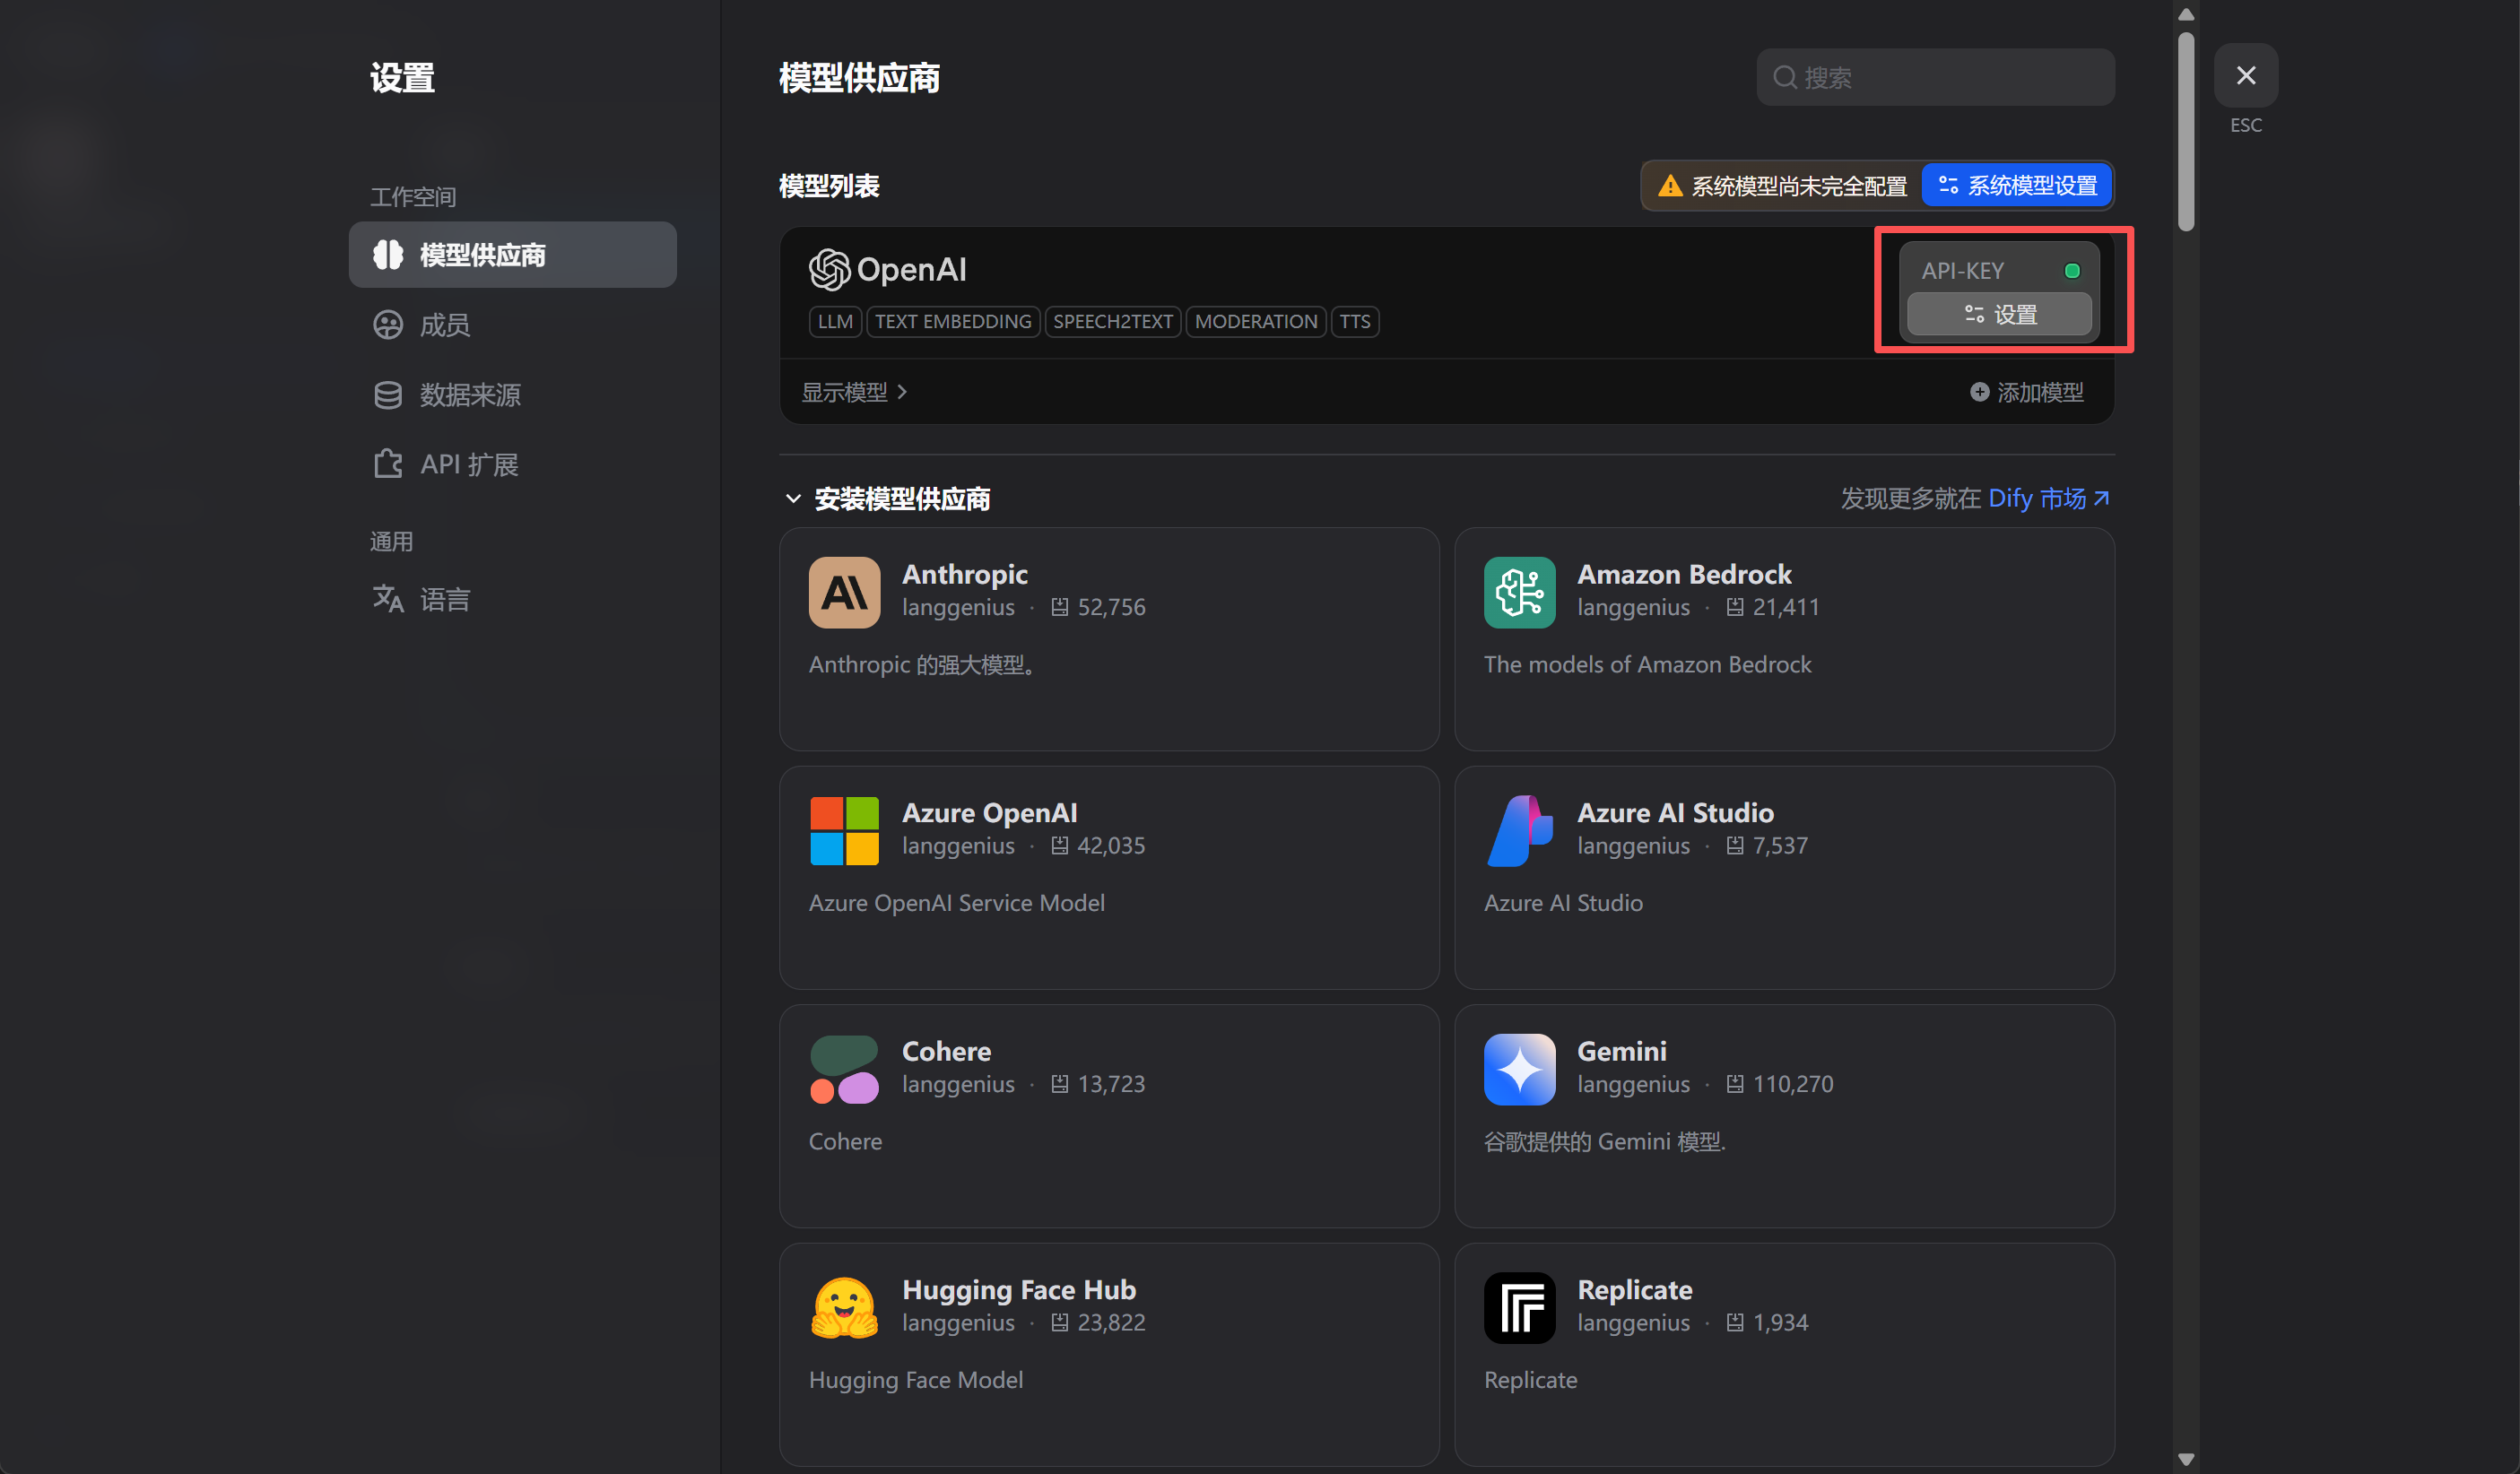Click the "Hugging Face Model" description
Viewport: 2520px width, 1474px height.
point(915,1379)
